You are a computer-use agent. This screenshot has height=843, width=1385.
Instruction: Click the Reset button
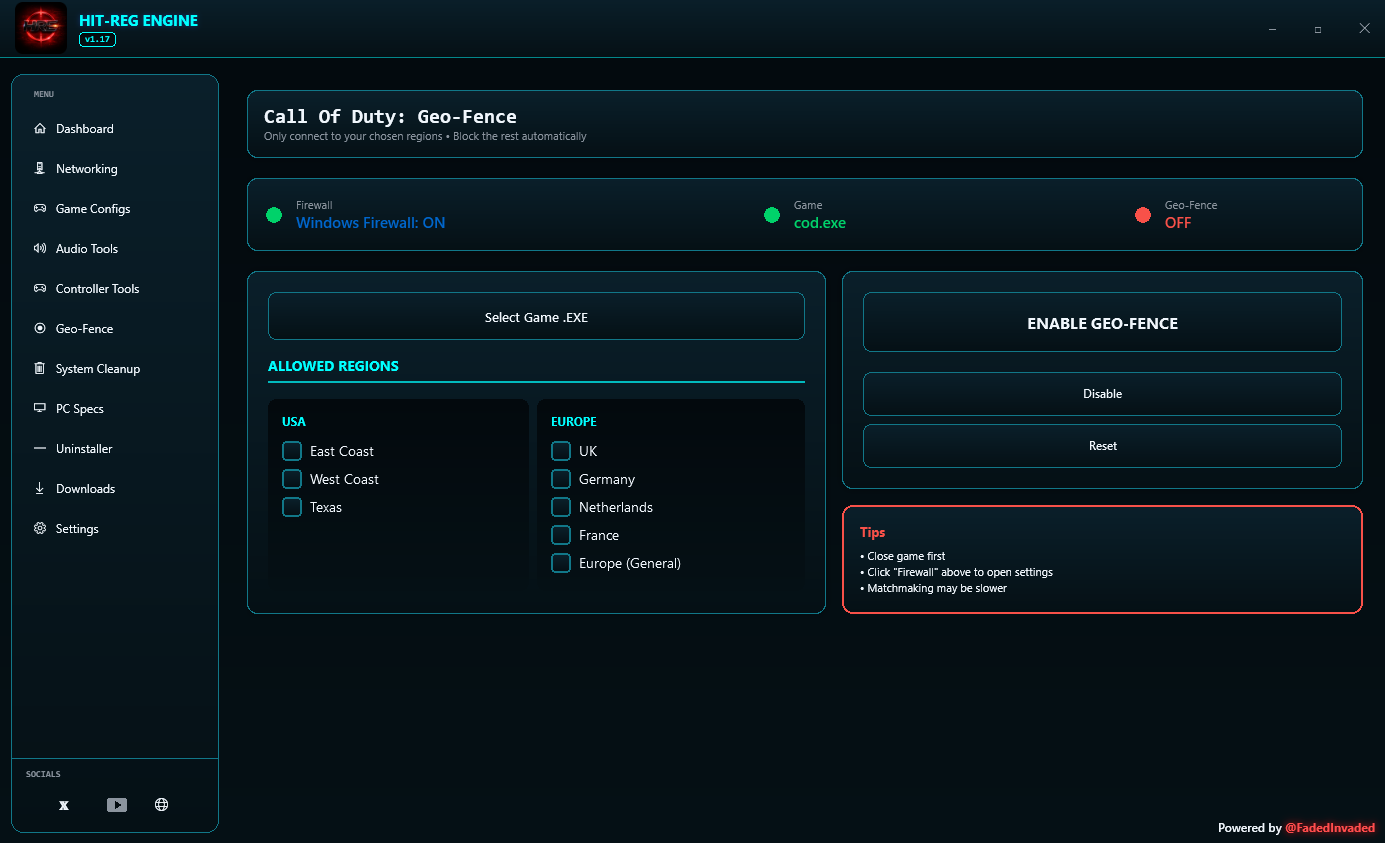click(1102, 446)
